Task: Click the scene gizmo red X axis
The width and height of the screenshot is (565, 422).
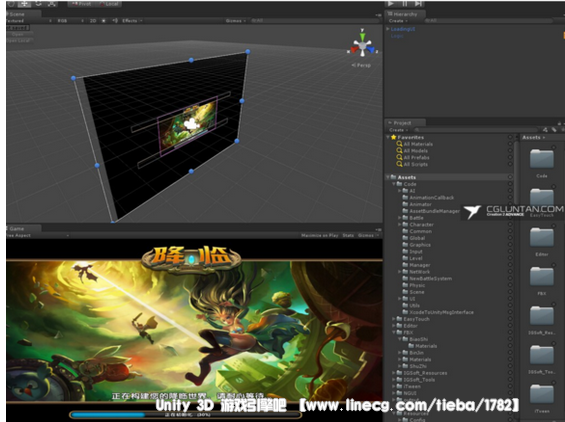Action: coord(354,50)
